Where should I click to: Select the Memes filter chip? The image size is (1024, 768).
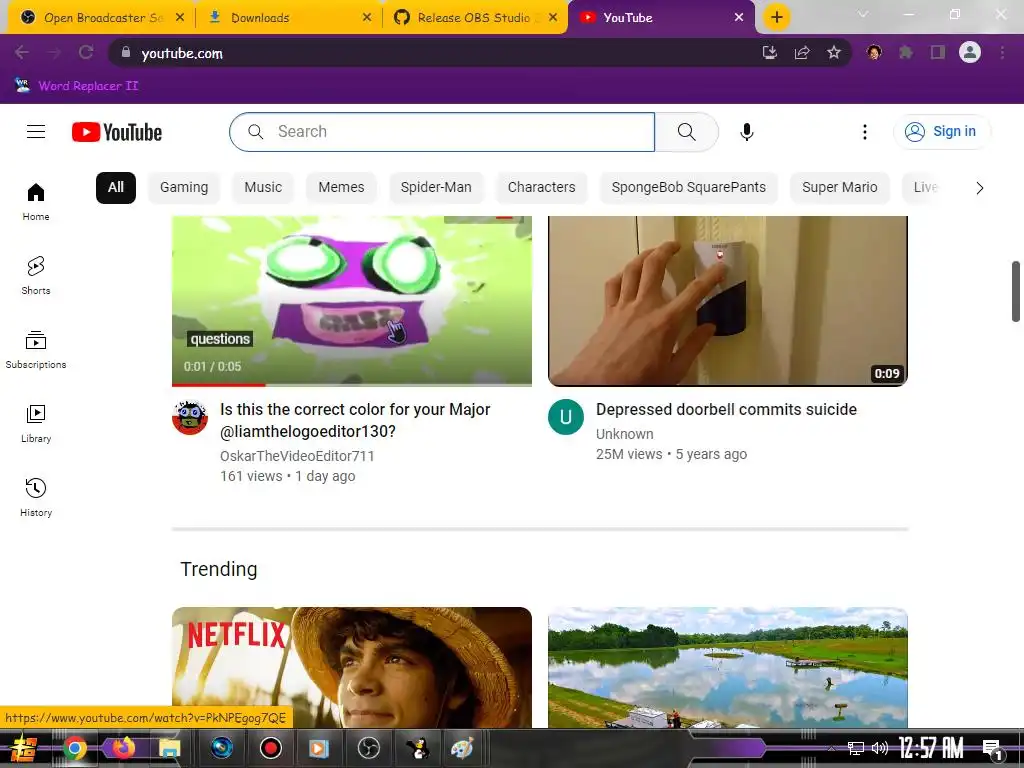[x=342, y=187]
